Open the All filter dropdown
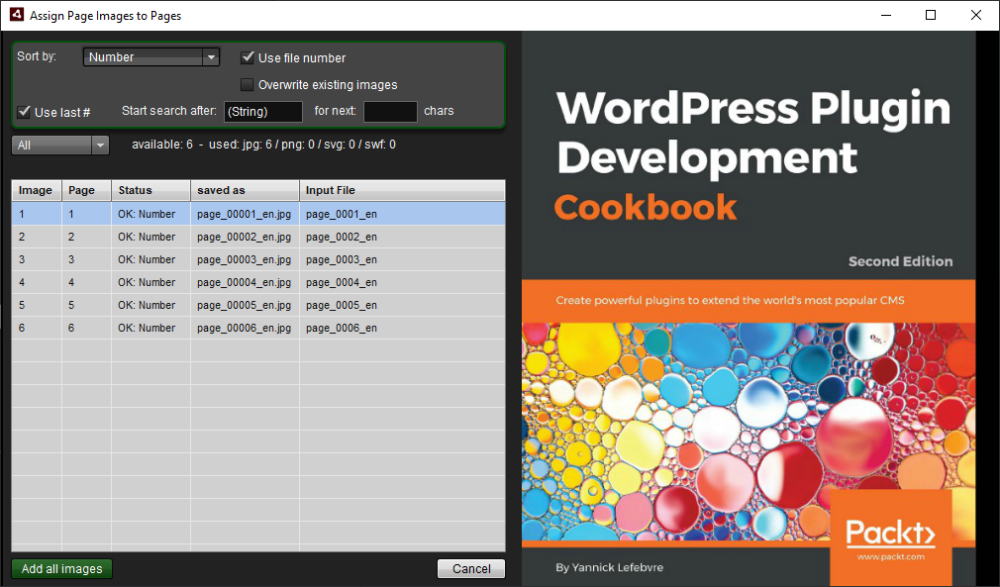Image resolution: width=1000 pixels, height=587 pixels. [60, 145]
